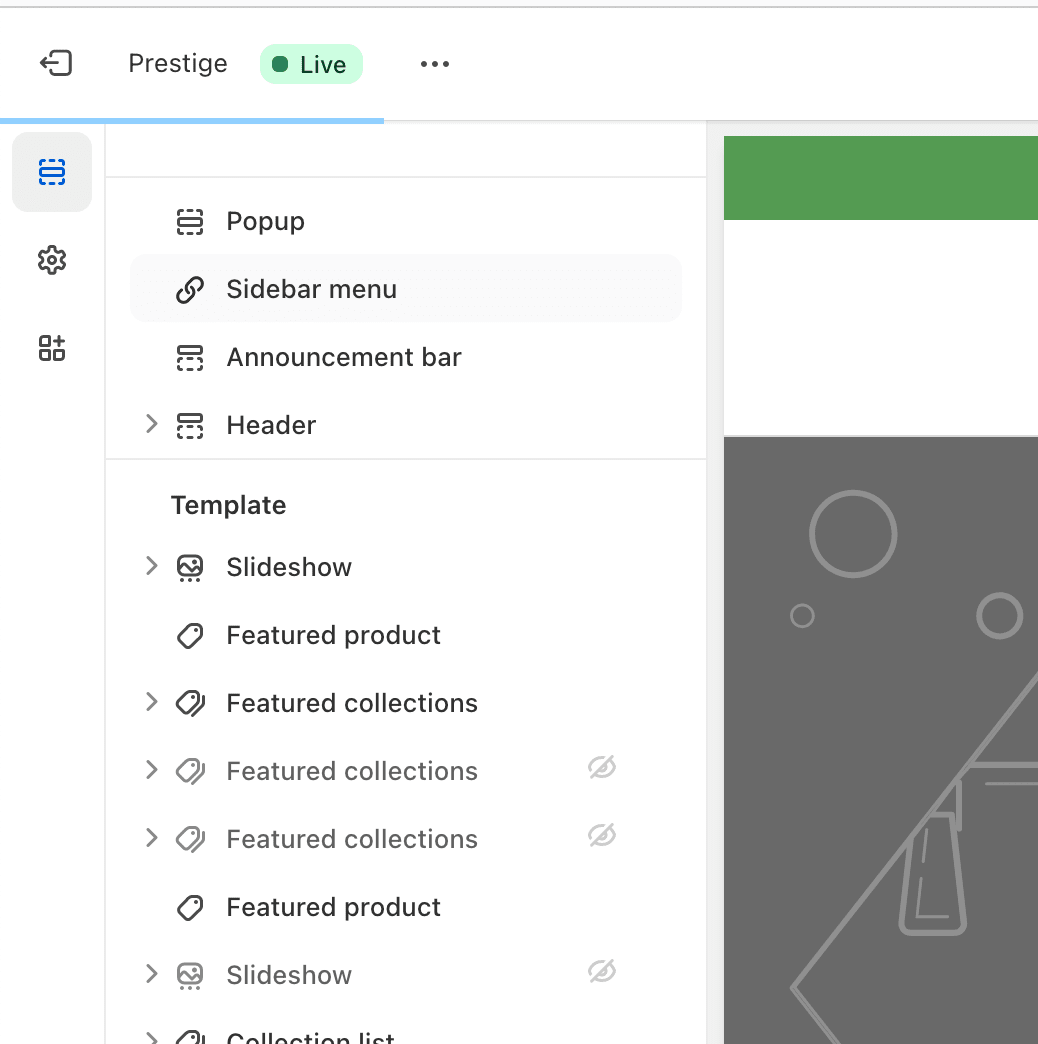Image resolution: width=1038 pixels, height=1044 pixels.
Task: Expand the second hidden Featured collections
Action: (x=152, y=838)
